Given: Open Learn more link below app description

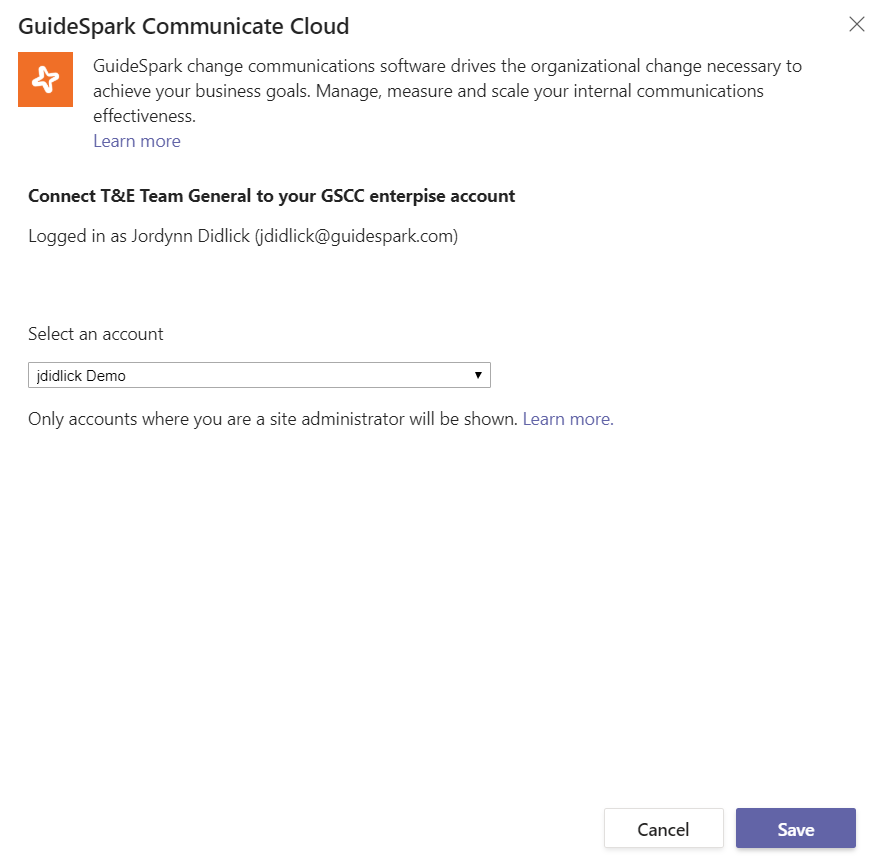Looking at the screenshot, I should [137, 141].
